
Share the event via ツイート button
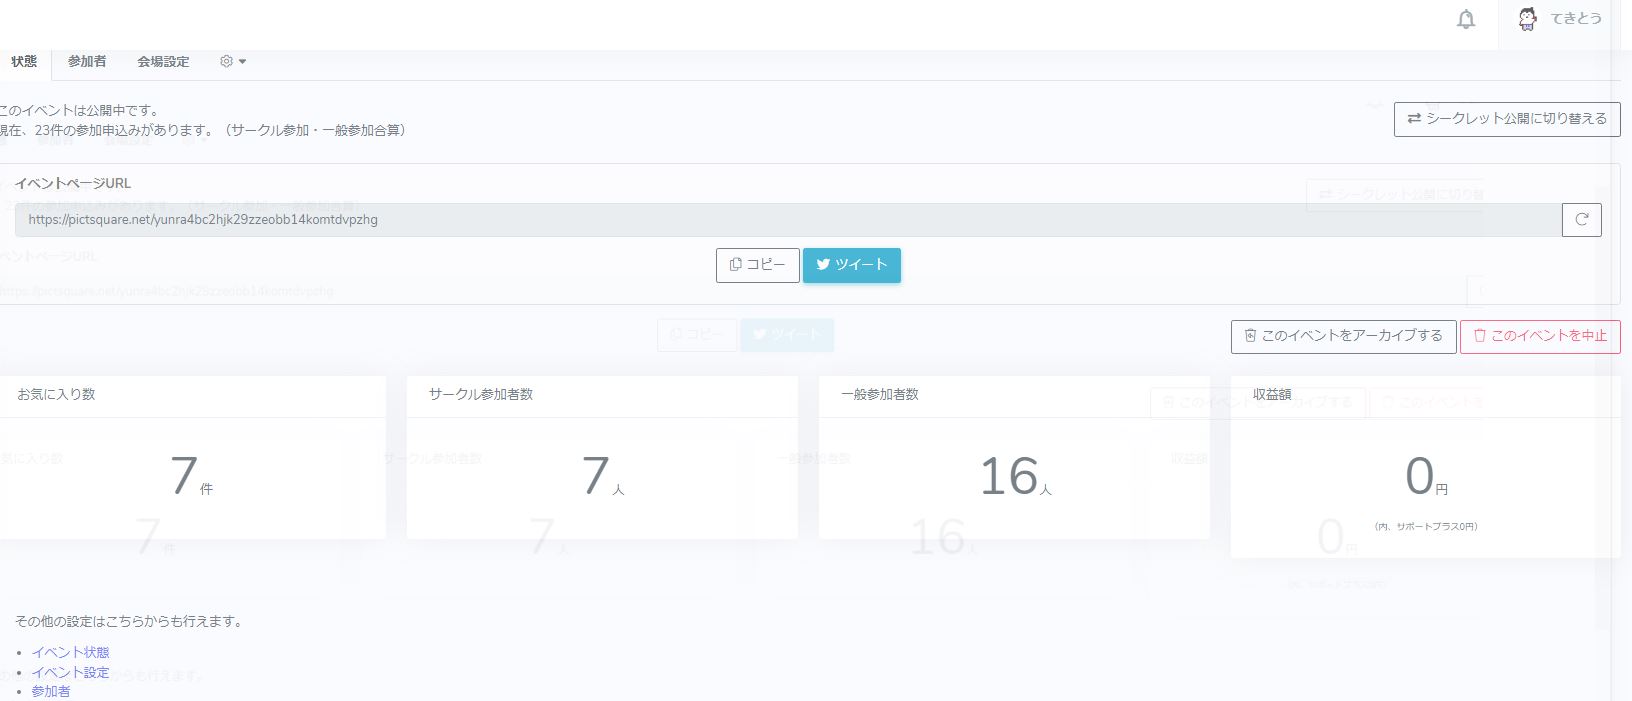851,265
